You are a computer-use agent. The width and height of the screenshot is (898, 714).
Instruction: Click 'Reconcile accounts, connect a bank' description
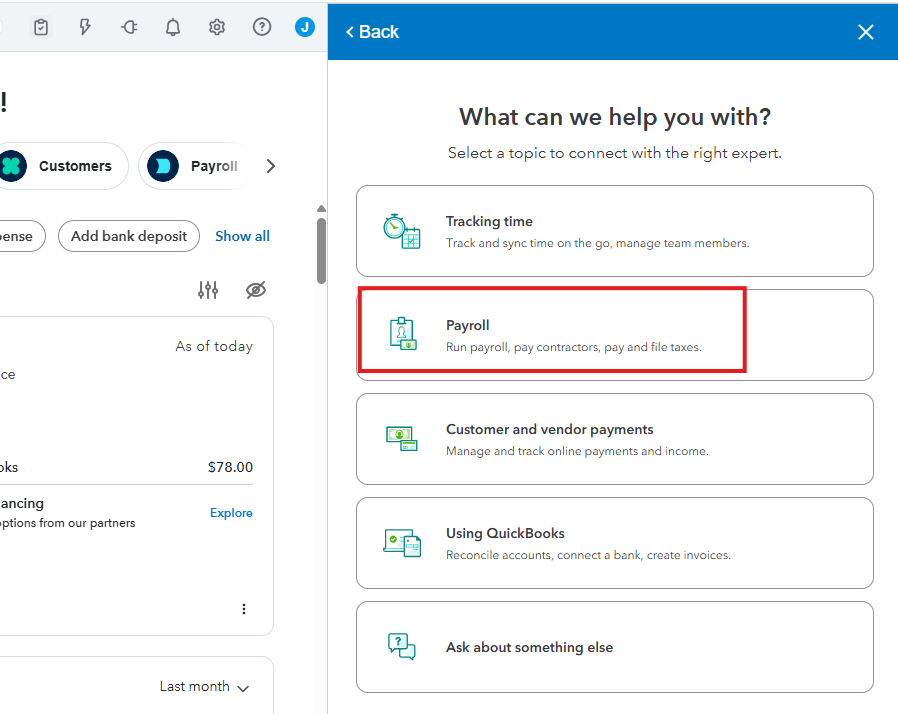click(x=588, y=555)
